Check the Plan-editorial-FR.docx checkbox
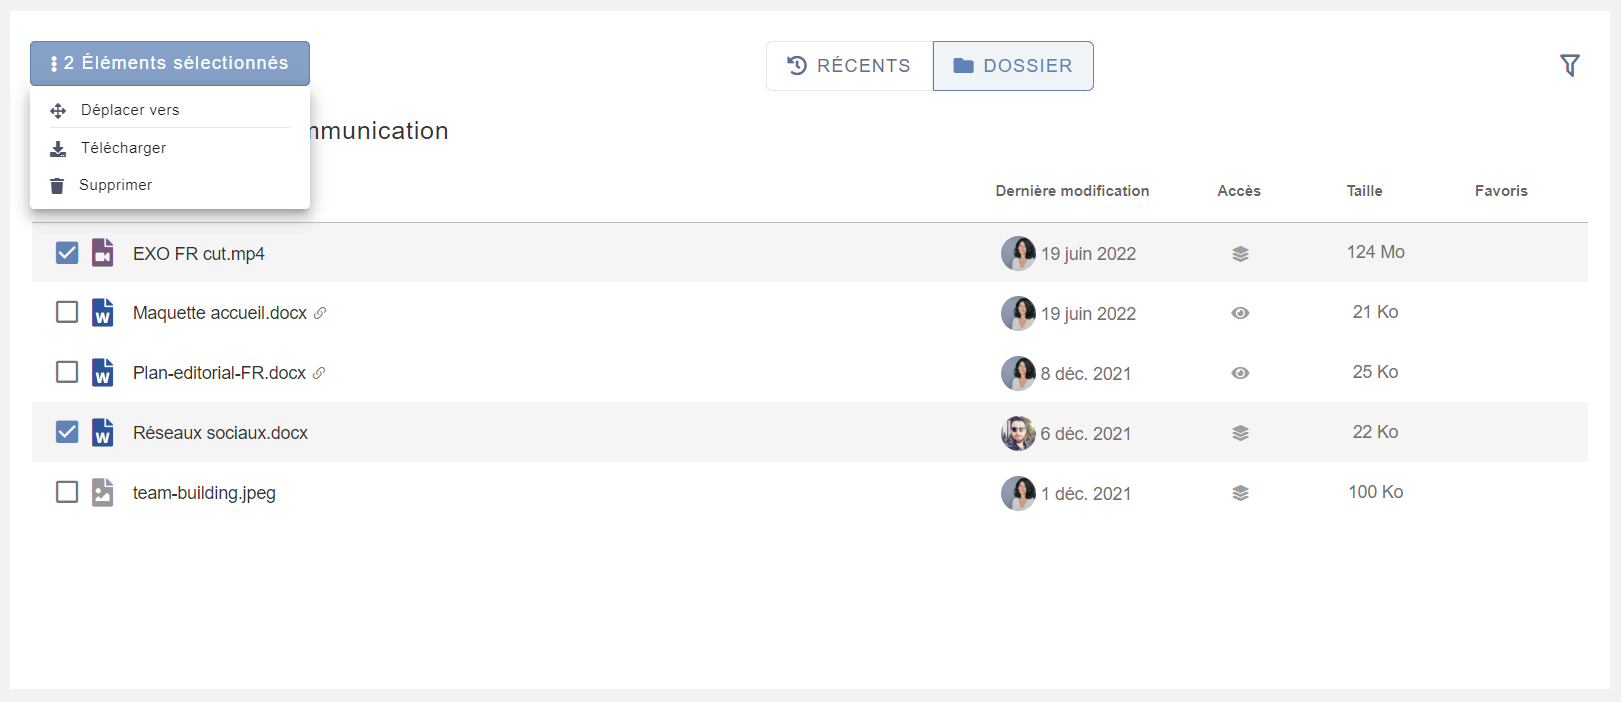1621x702 pixels. point(67,372)
